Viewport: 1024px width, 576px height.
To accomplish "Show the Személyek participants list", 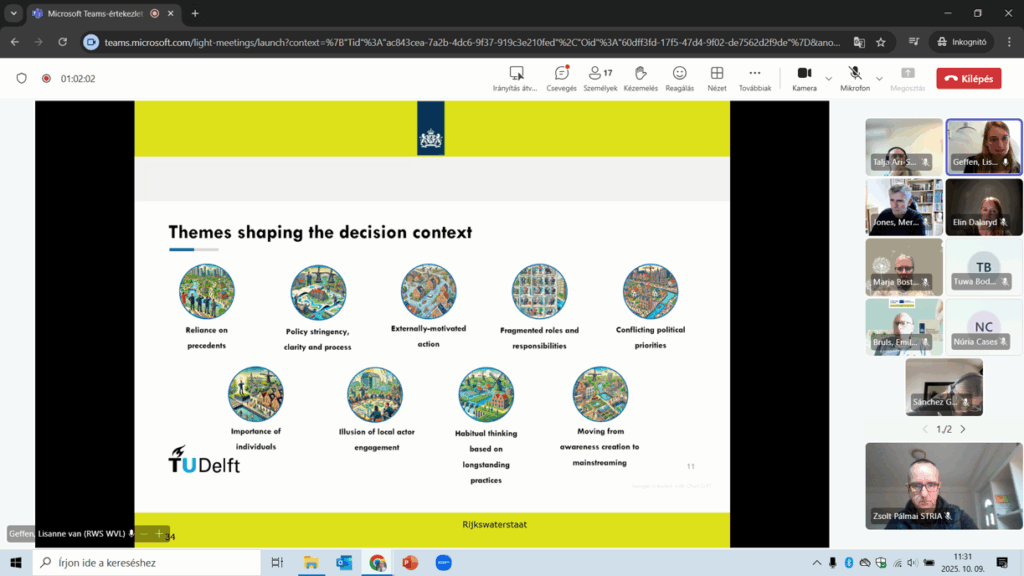I will (601, 77).
